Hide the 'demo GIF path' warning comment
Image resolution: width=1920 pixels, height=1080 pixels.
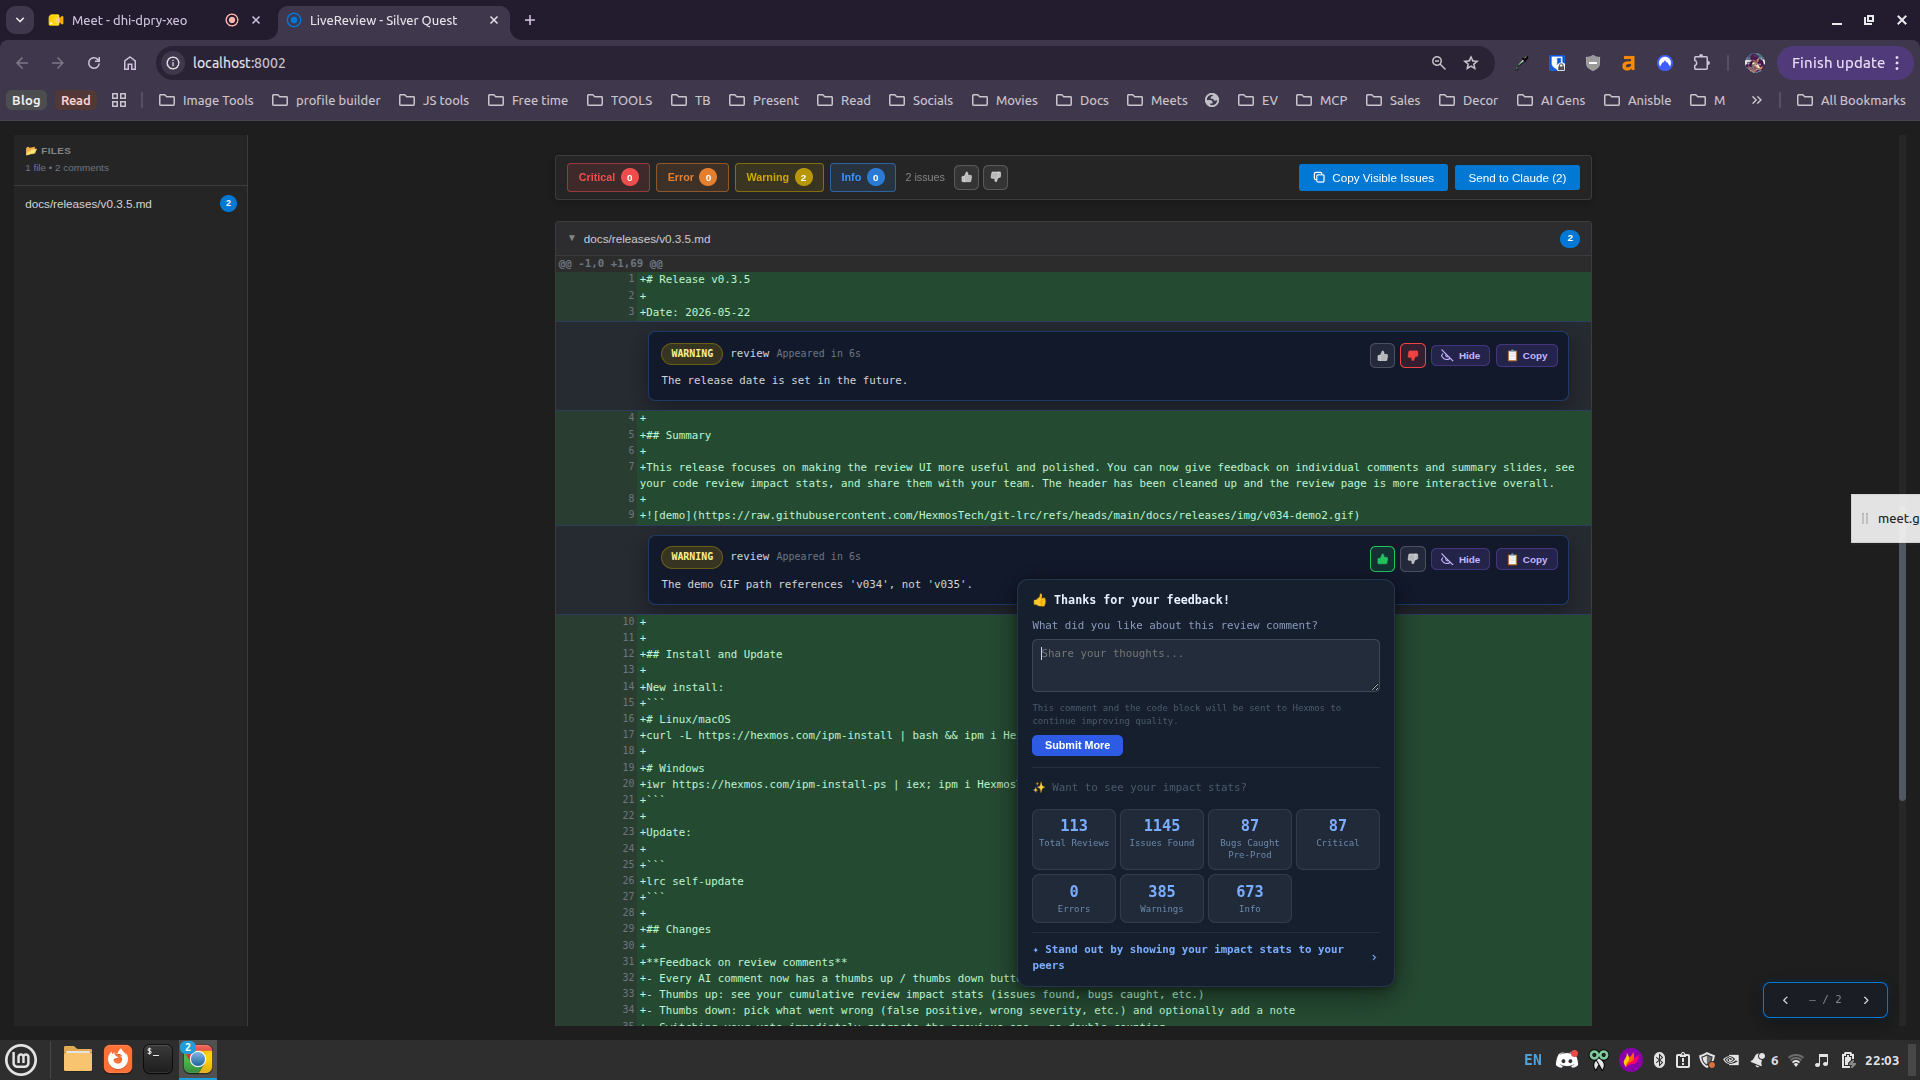[1460, 559]
